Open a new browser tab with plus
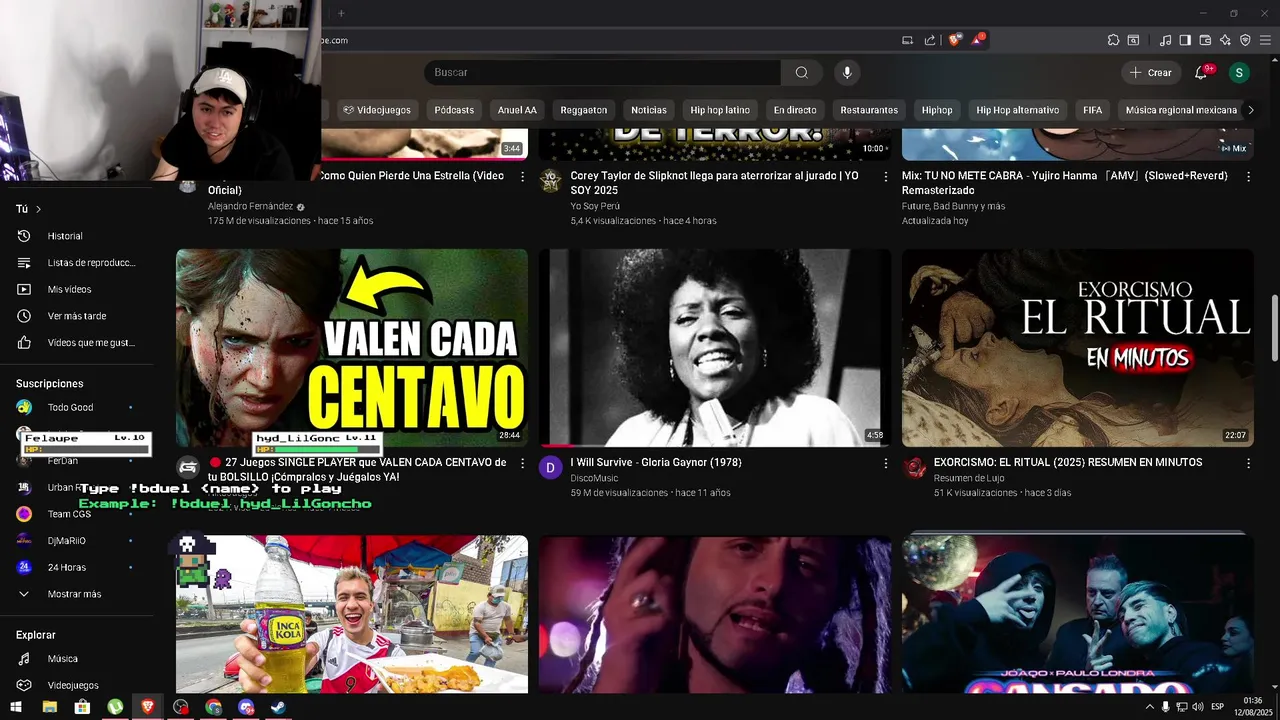Image resolution: width=1280 pixels, height=720 pixels. [341, 13]
